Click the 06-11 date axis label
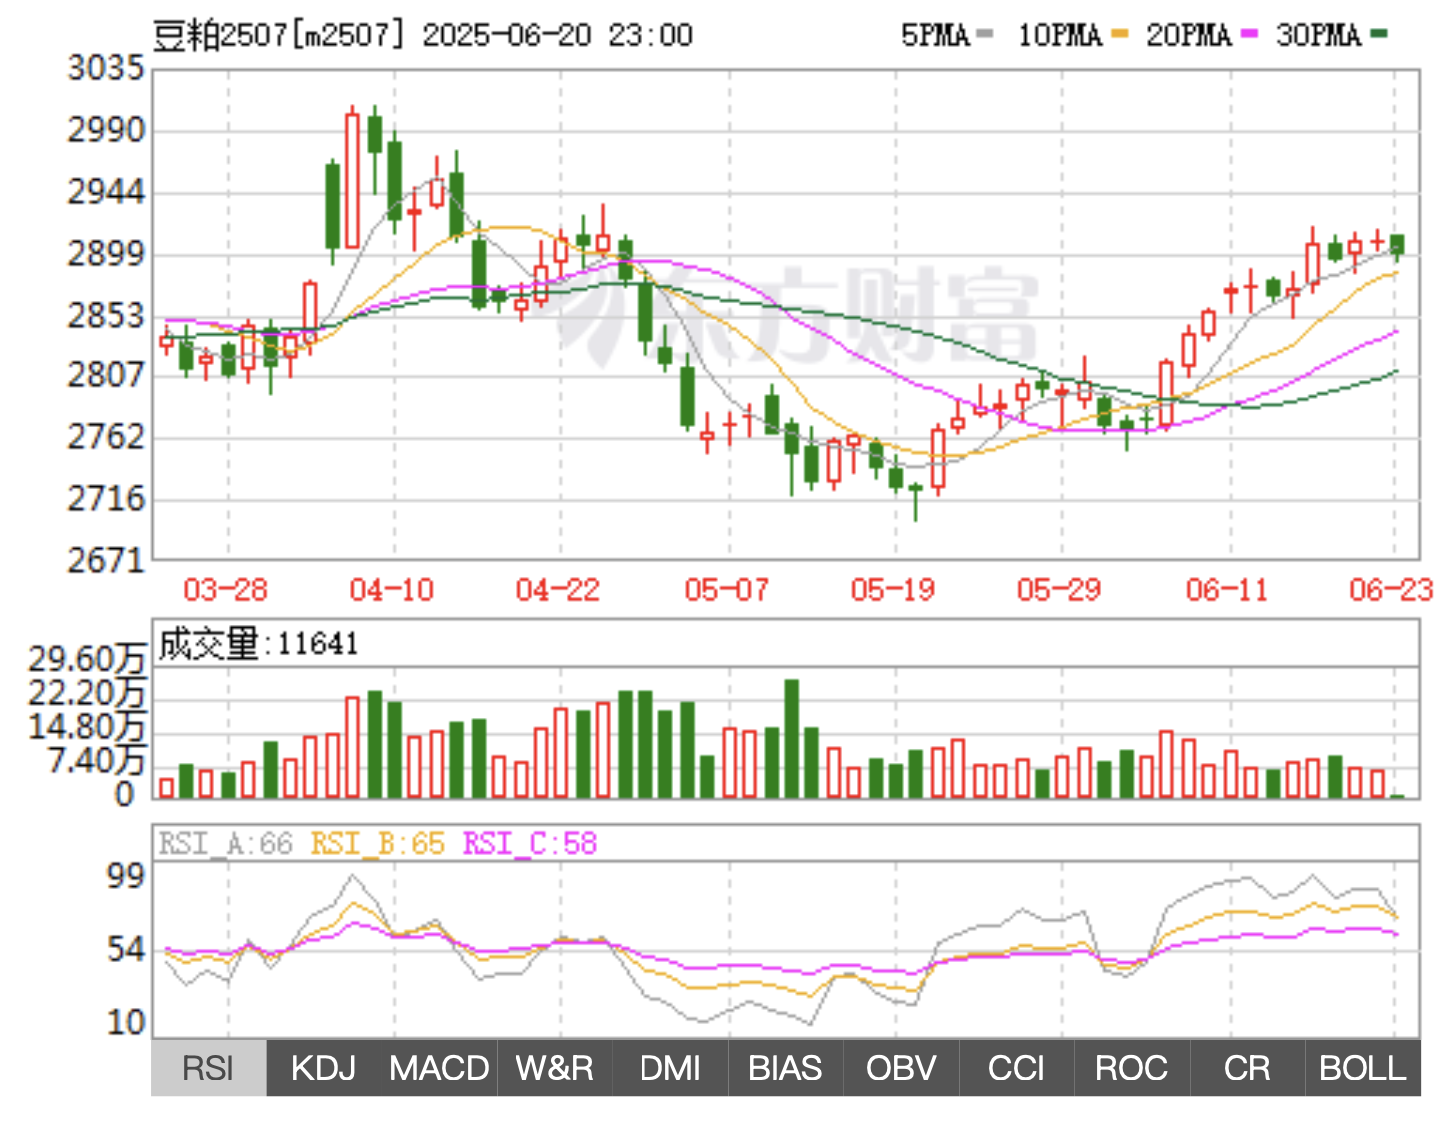 pyautogui.click(x=1227, y=590)
